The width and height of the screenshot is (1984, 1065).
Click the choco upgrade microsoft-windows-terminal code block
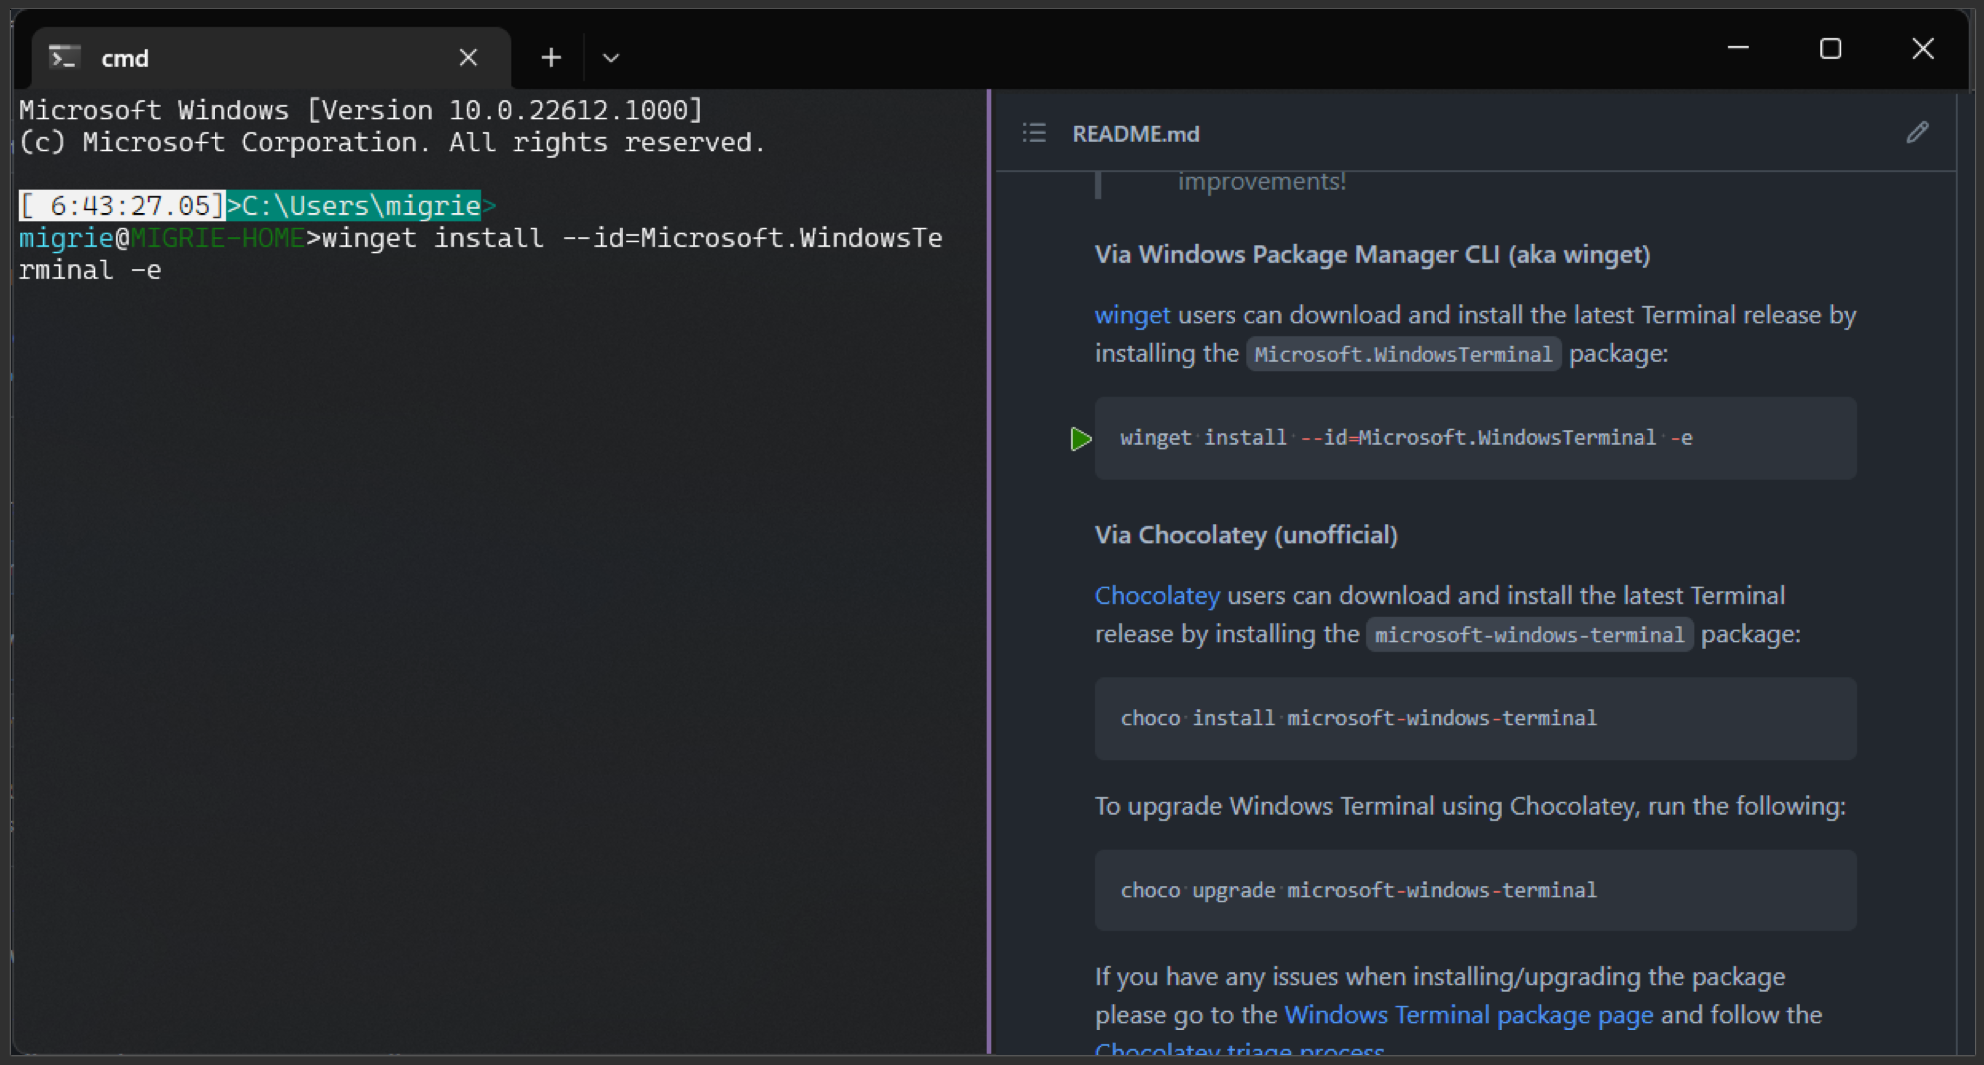tap(1475, 890)
